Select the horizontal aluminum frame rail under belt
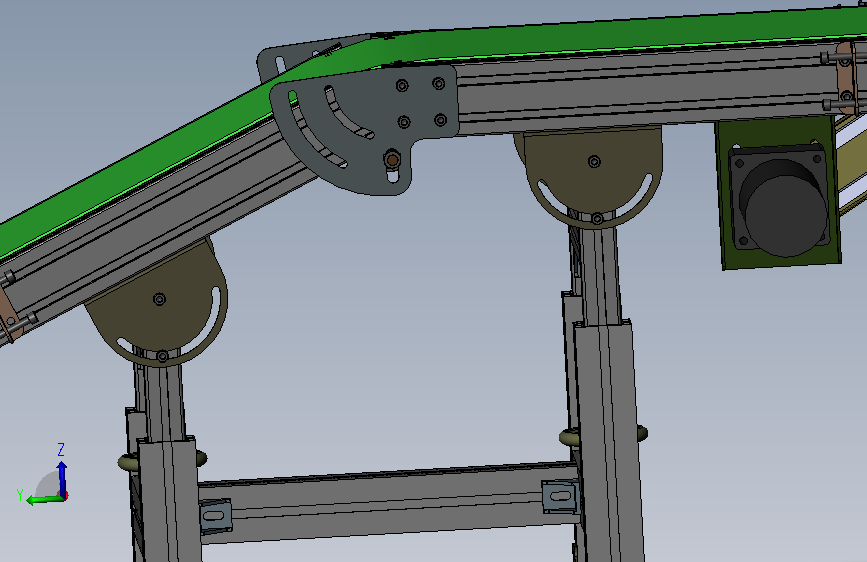Viewport: 867px width, 562px height. click(x=647, y=91)
